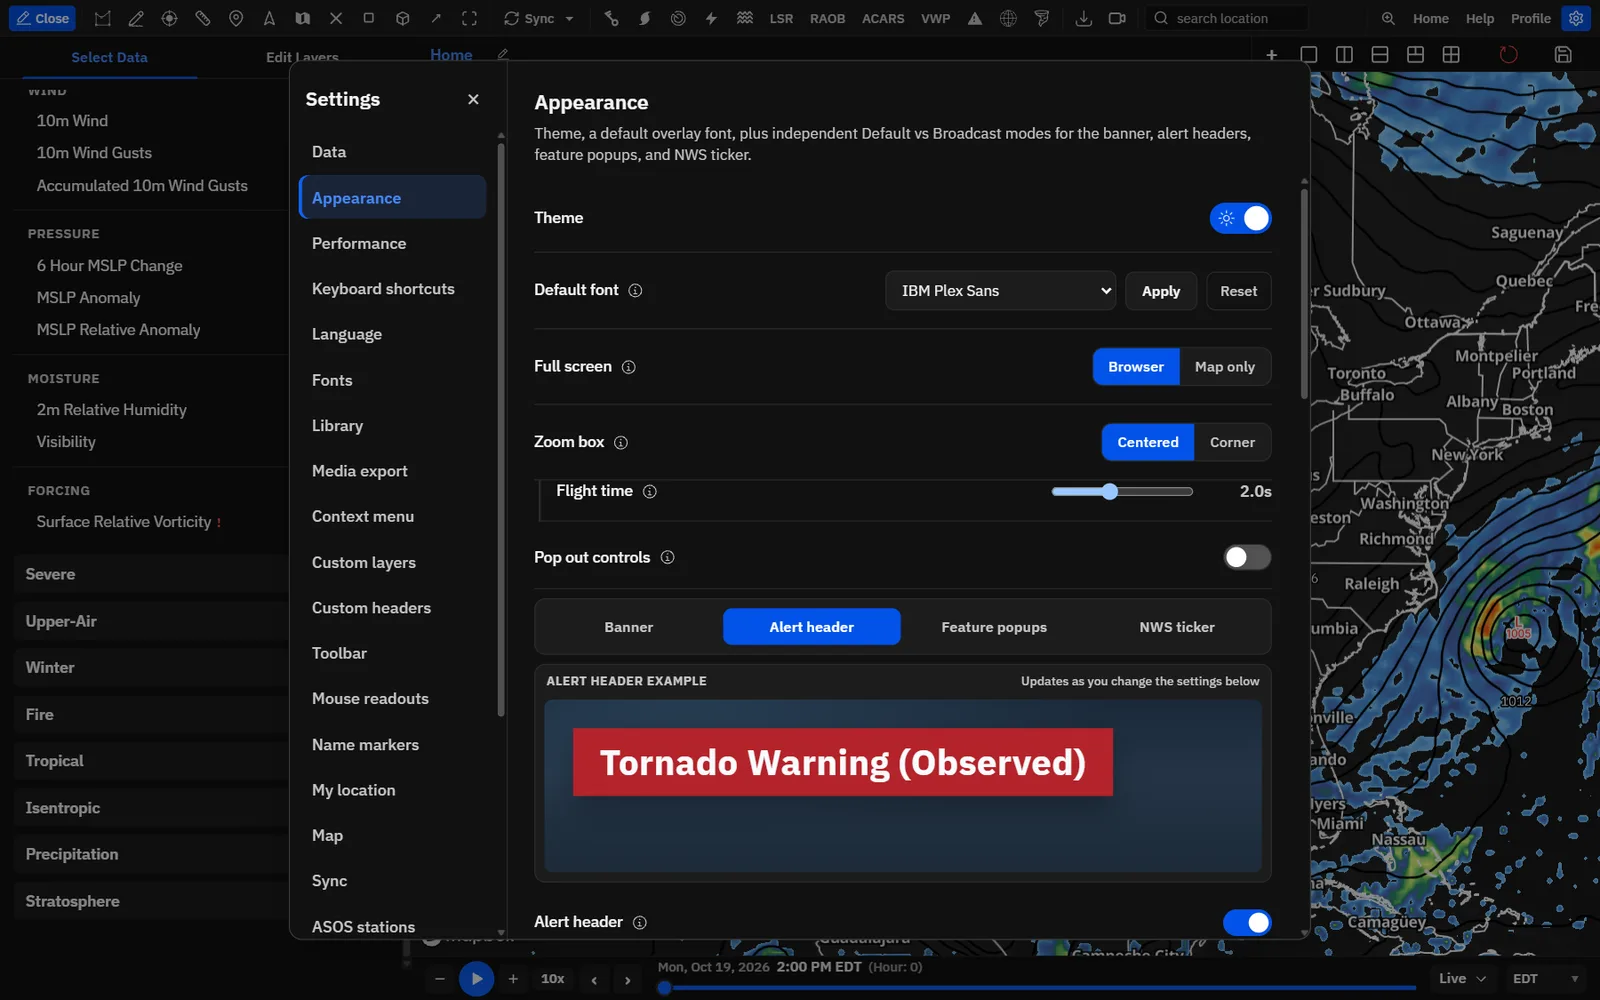1600x1000 pixels.
Task: Click the Apply font button
Action: (1161, 291)
